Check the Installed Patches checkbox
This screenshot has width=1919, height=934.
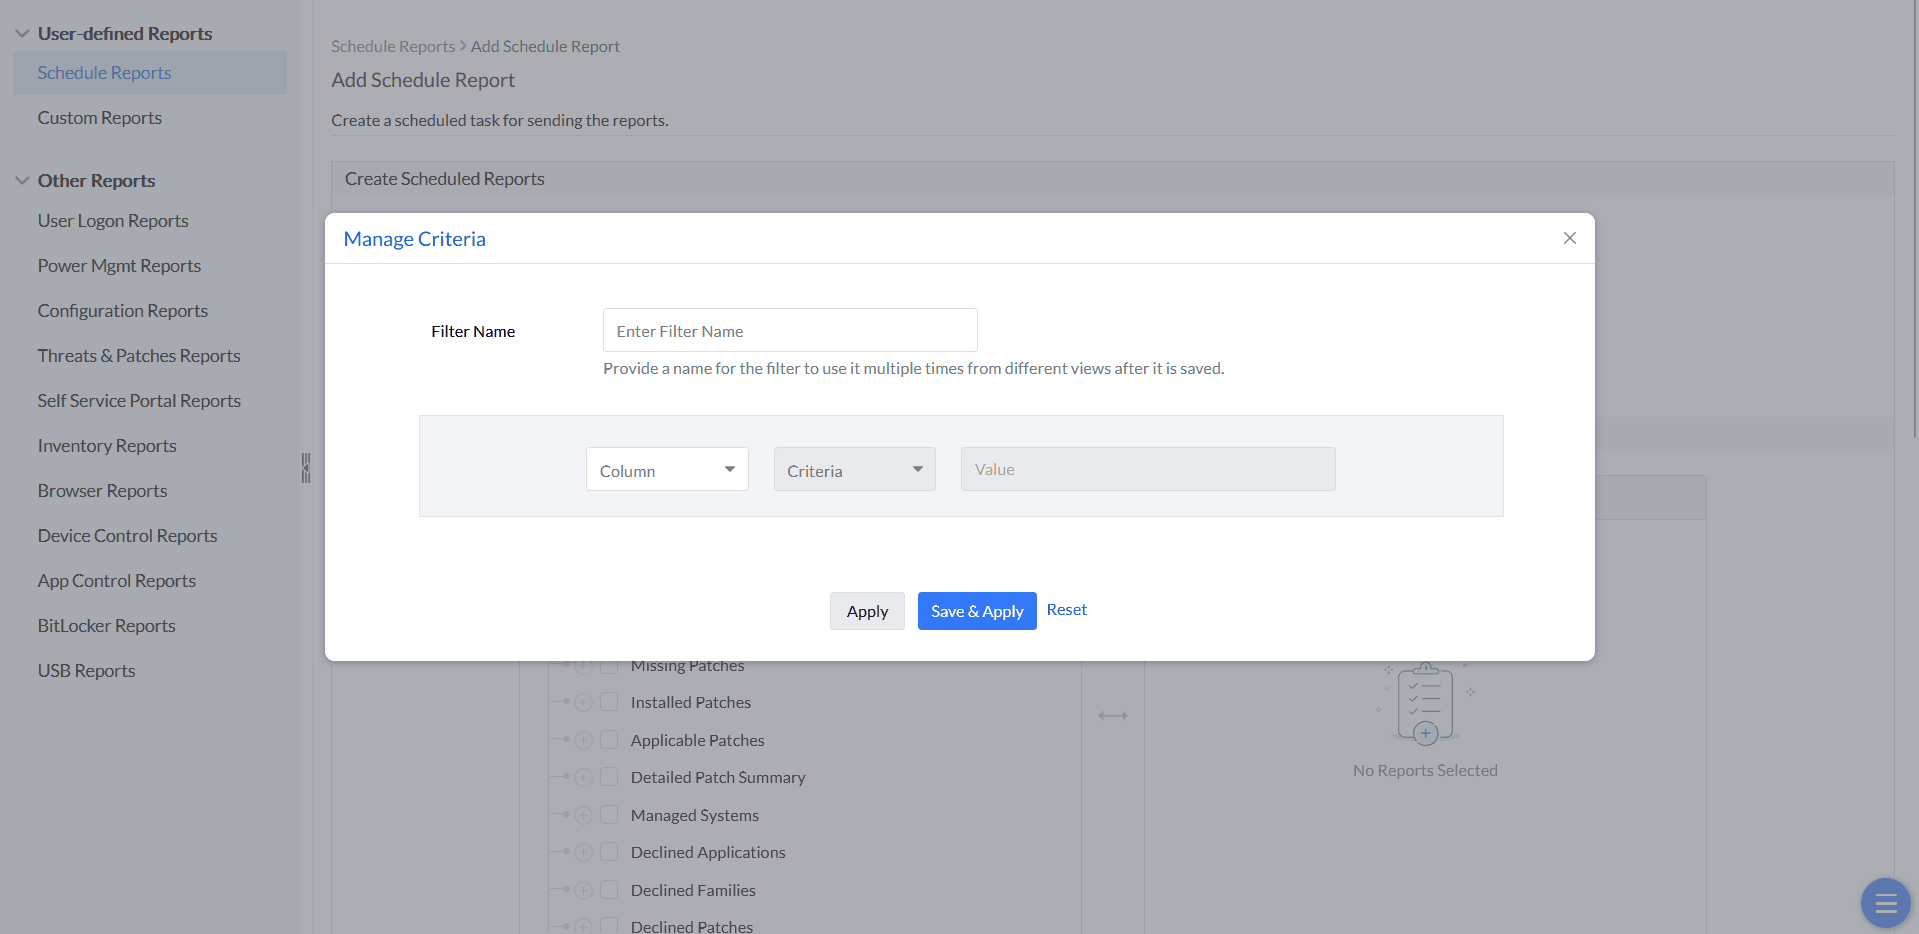609,702
